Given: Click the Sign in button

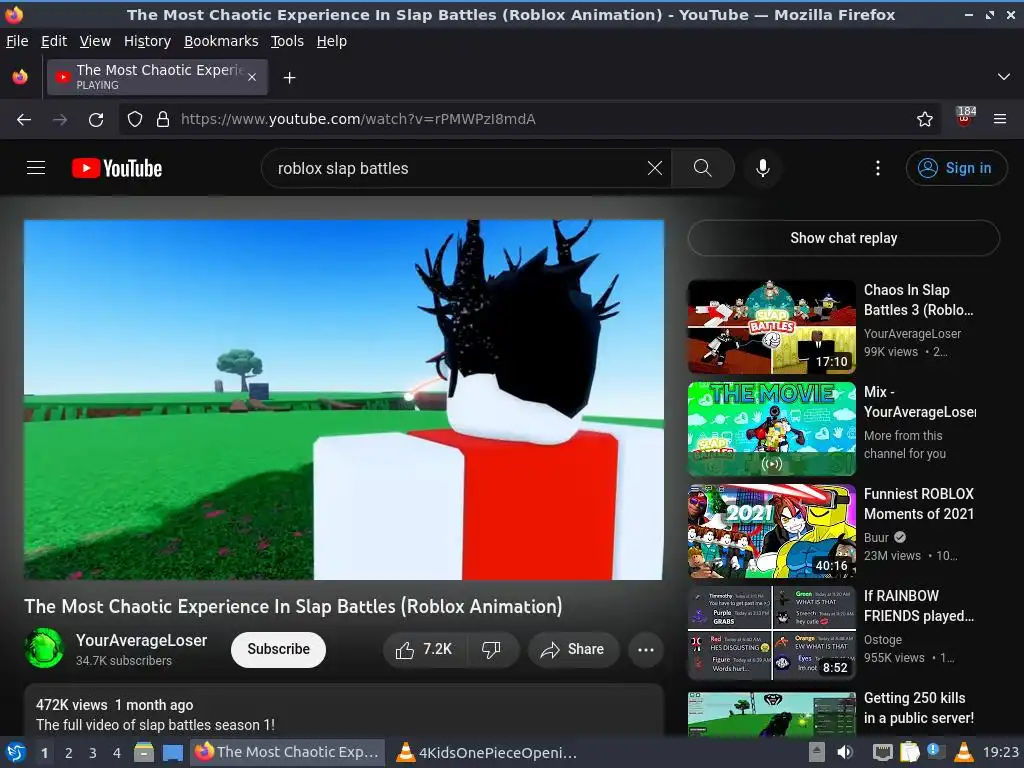Looking at the screenshot, I should 956,168.
